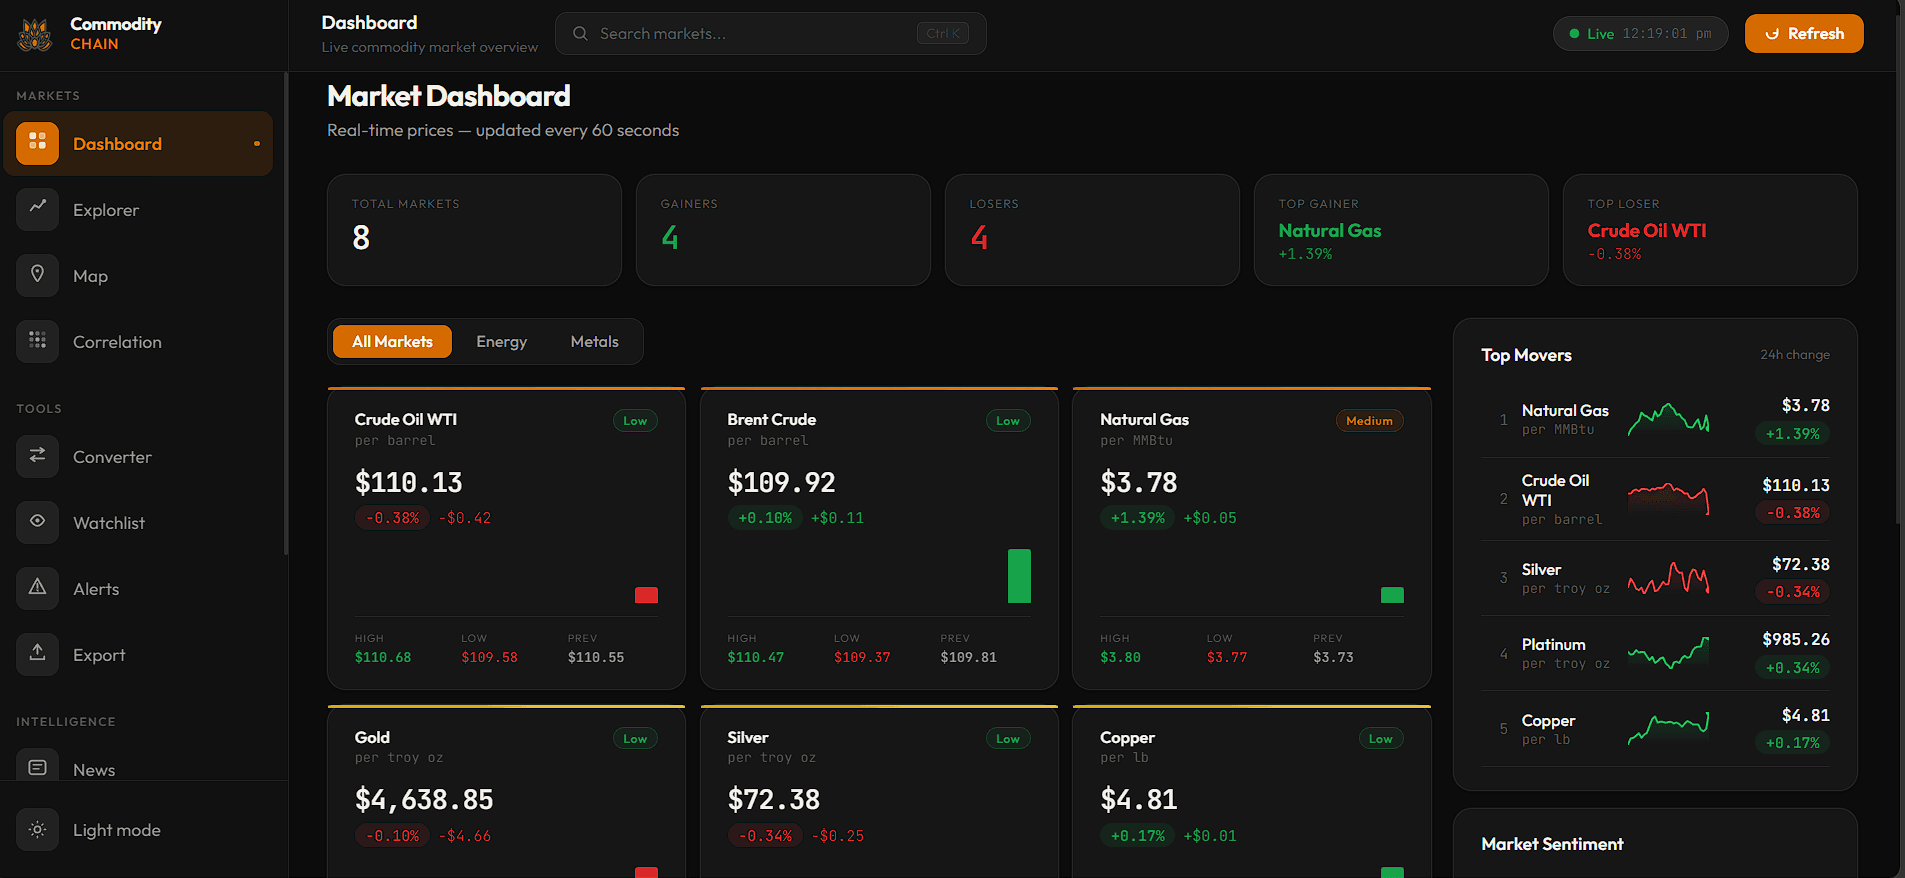This screenshot has height=878, width=1905.
Task: Click the Low badge on Crude Oil WTI
Action: (x=635, y=421)
